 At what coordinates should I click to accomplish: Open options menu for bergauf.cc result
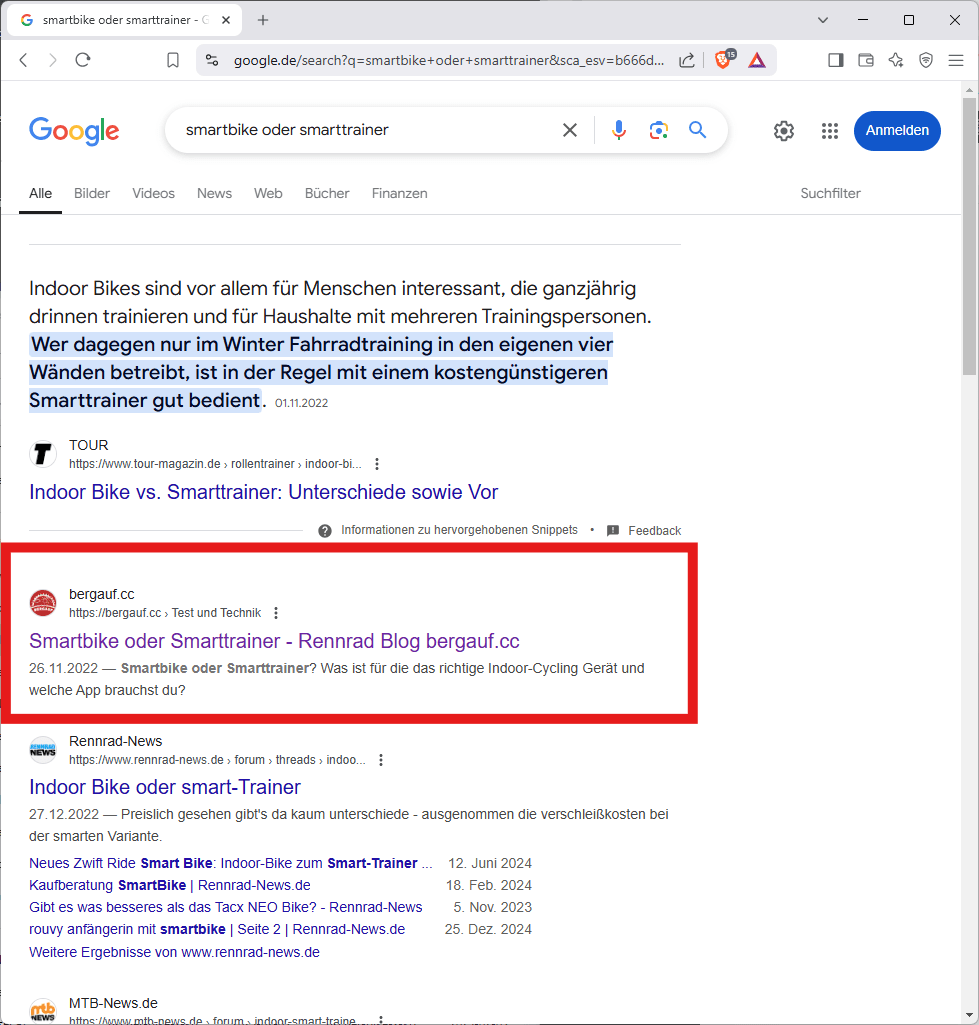(276, 613)
